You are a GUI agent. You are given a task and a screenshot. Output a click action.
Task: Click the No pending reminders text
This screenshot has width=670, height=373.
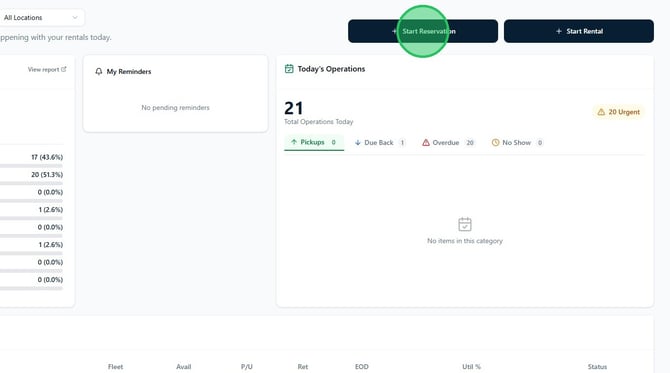tap(175, 108)
